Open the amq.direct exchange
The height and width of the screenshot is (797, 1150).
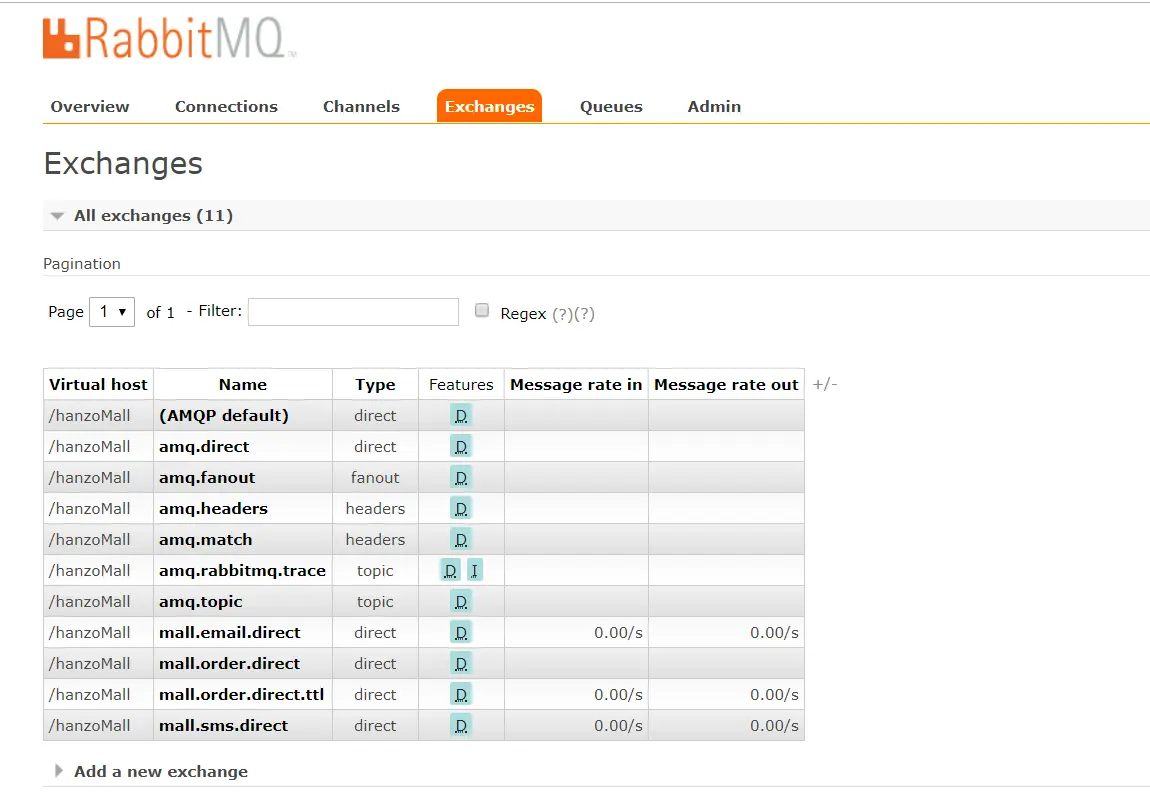point(204,447)
